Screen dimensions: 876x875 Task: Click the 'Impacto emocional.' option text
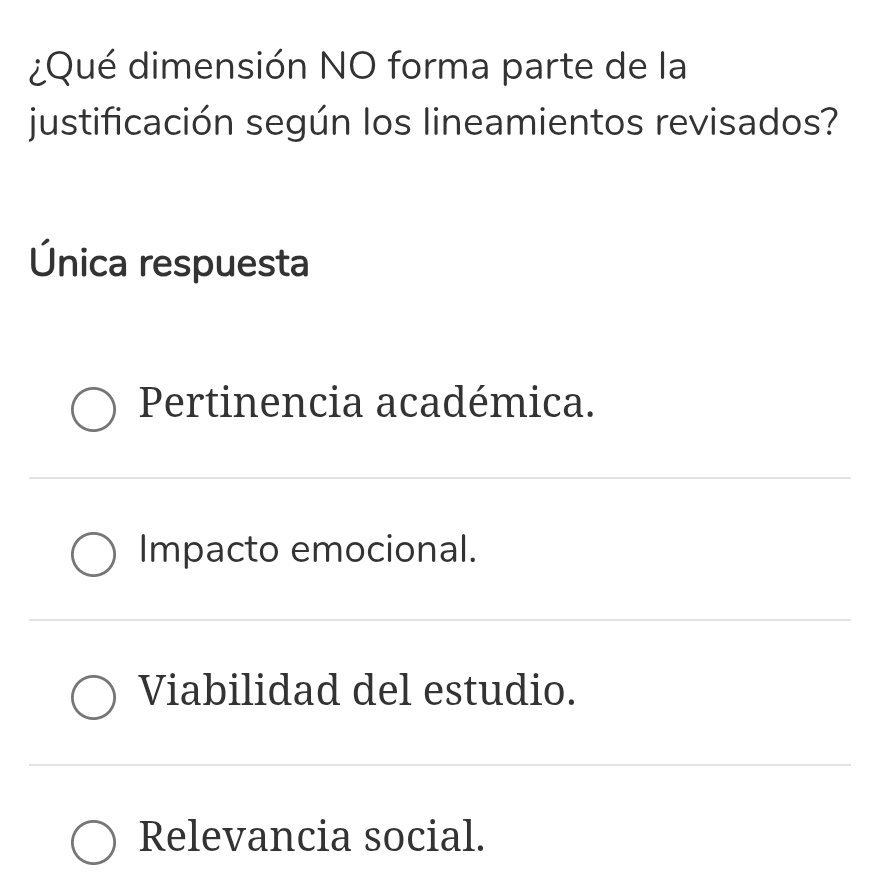(x=308, y=550)
